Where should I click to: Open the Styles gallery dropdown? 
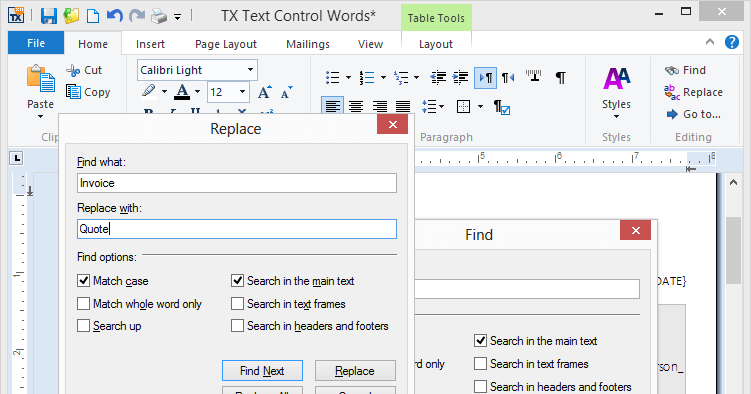(616, 116)
